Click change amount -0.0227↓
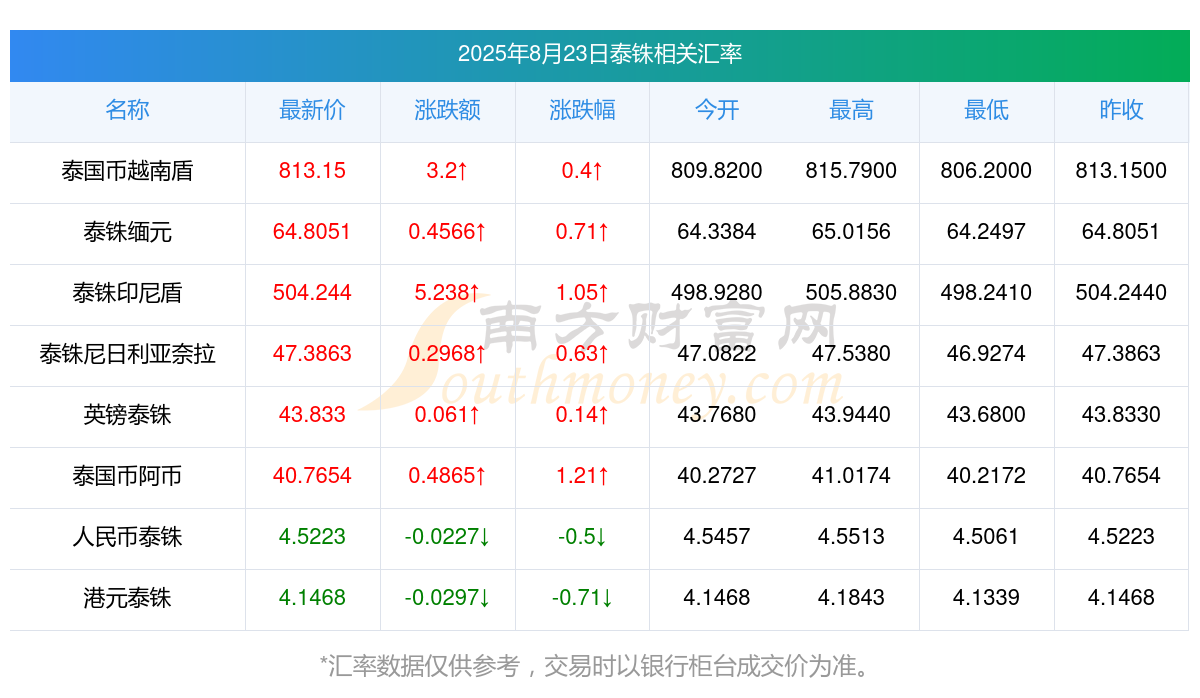This screenshot has height=698, width=1200. (x=447, y=537)
